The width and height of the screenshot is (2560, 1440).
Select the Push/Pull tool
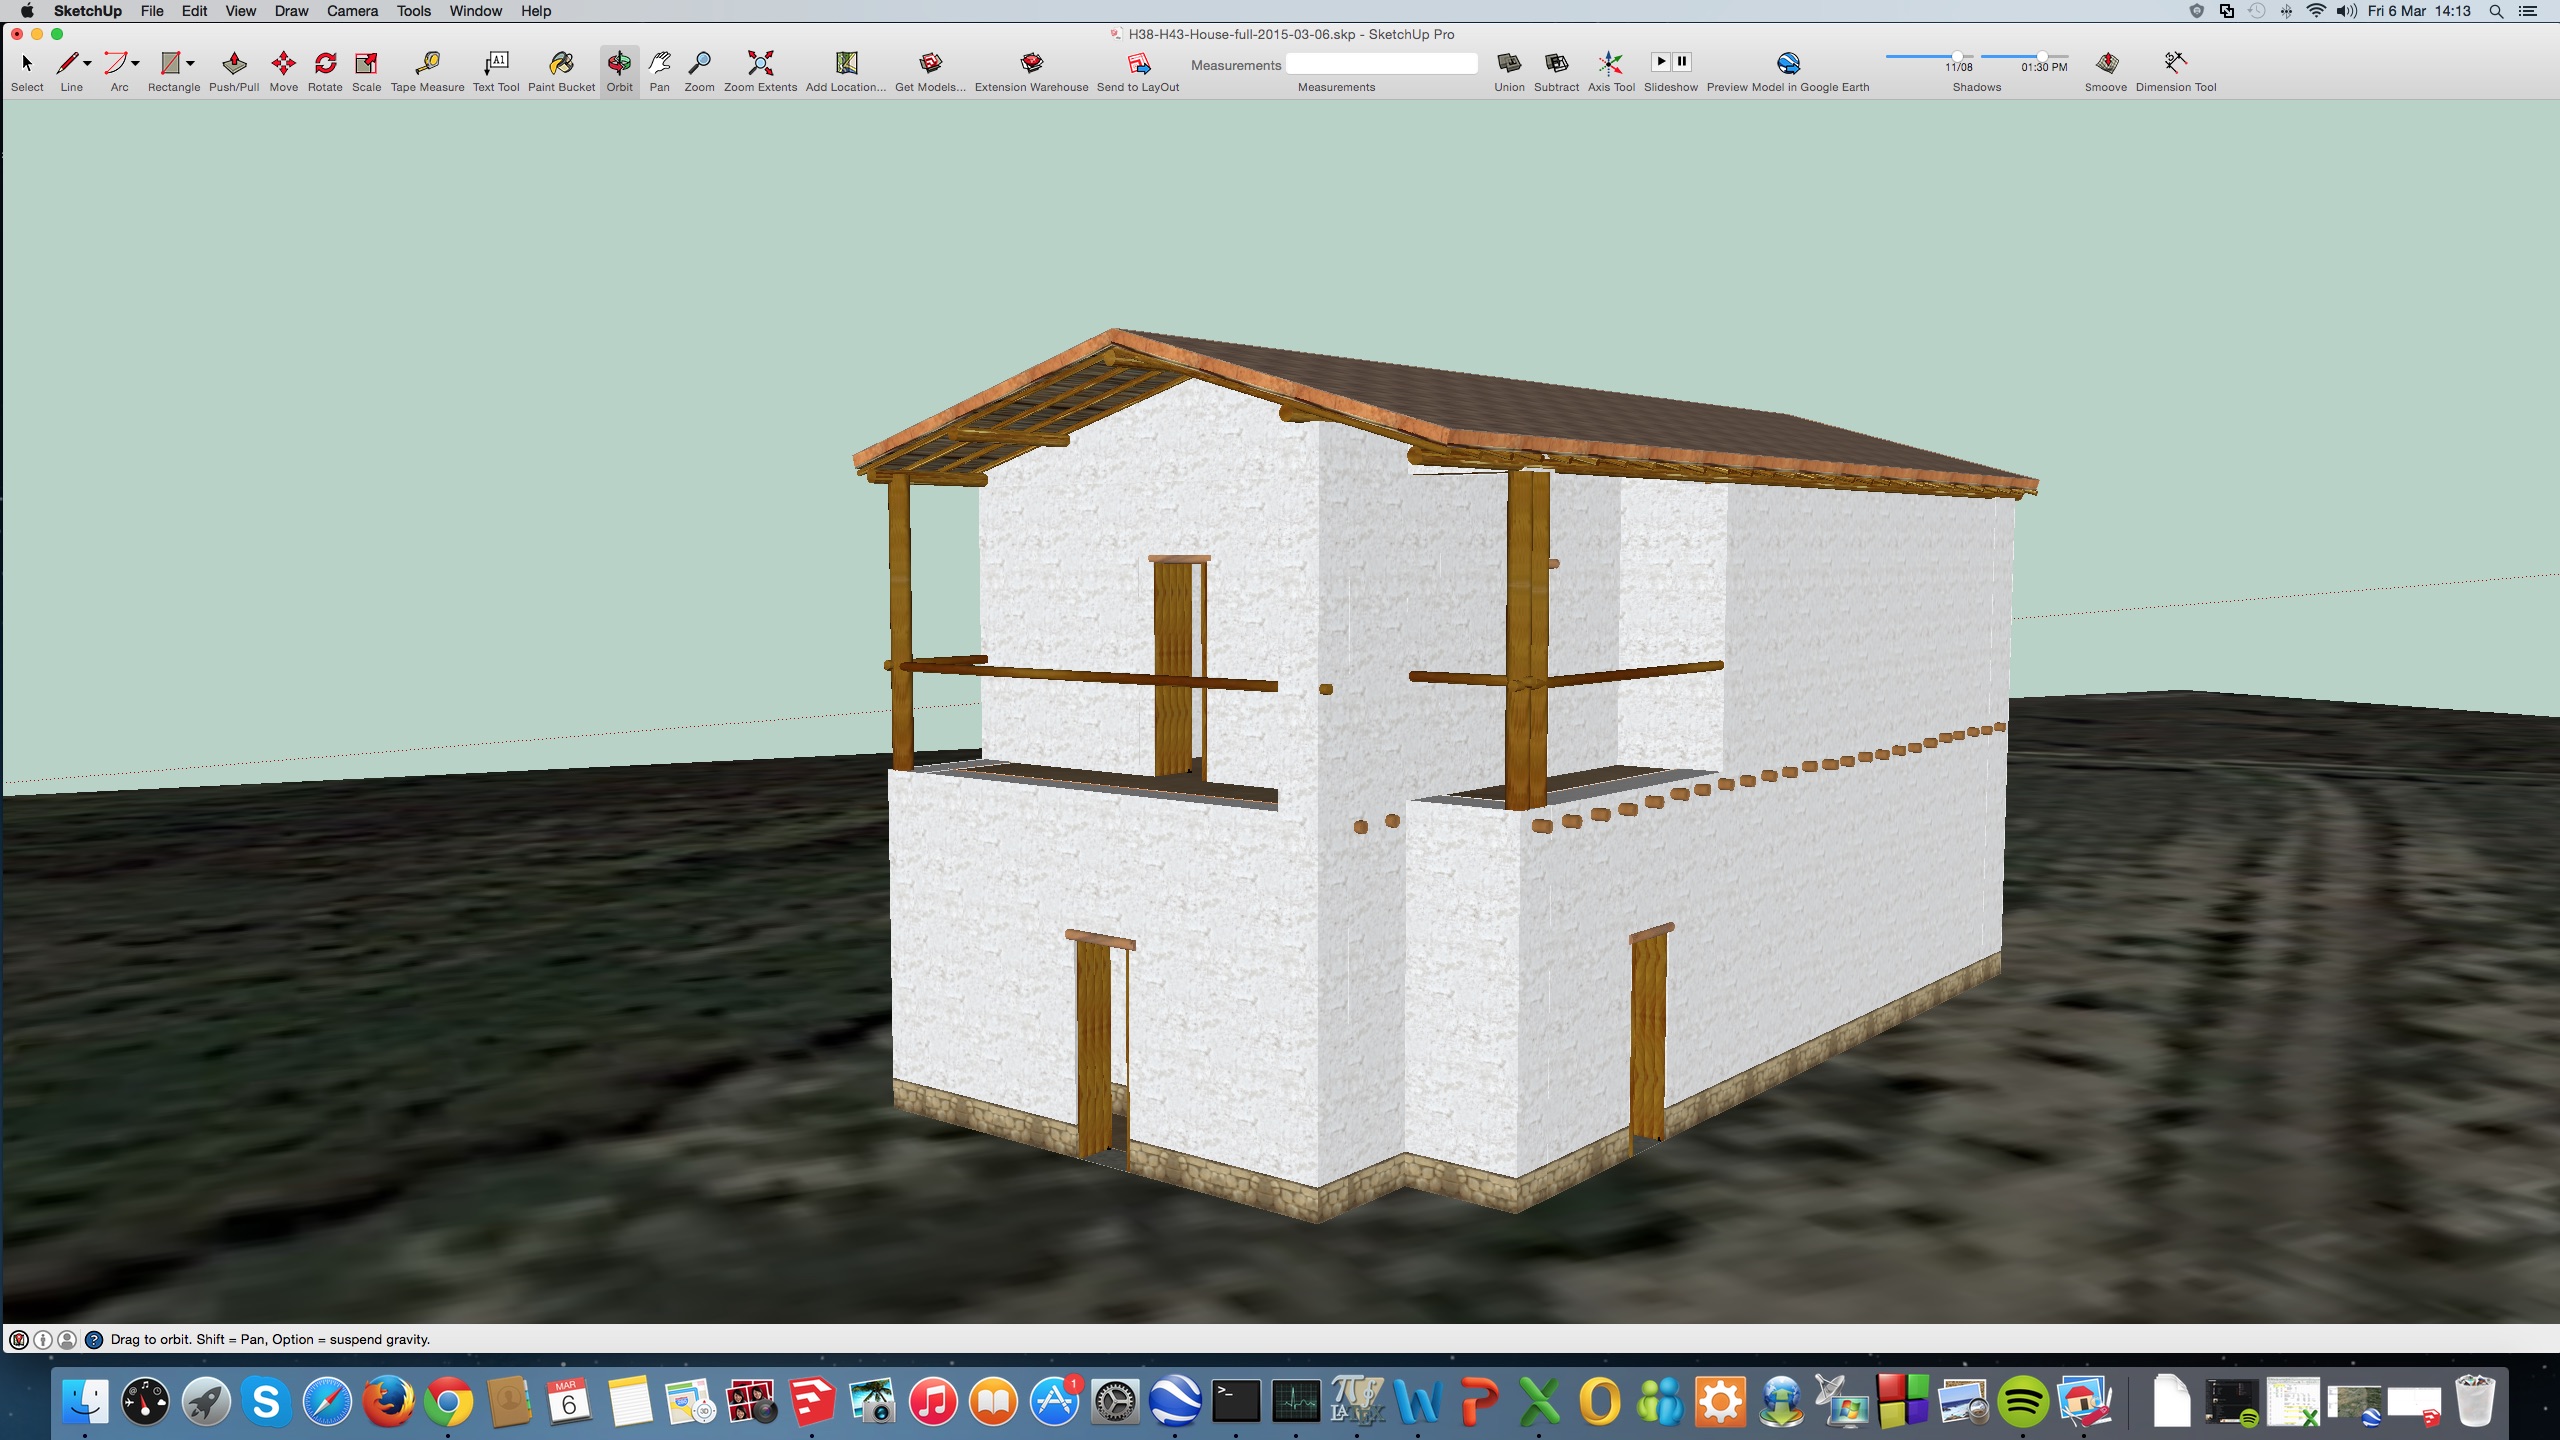click(x=234, y=64)
